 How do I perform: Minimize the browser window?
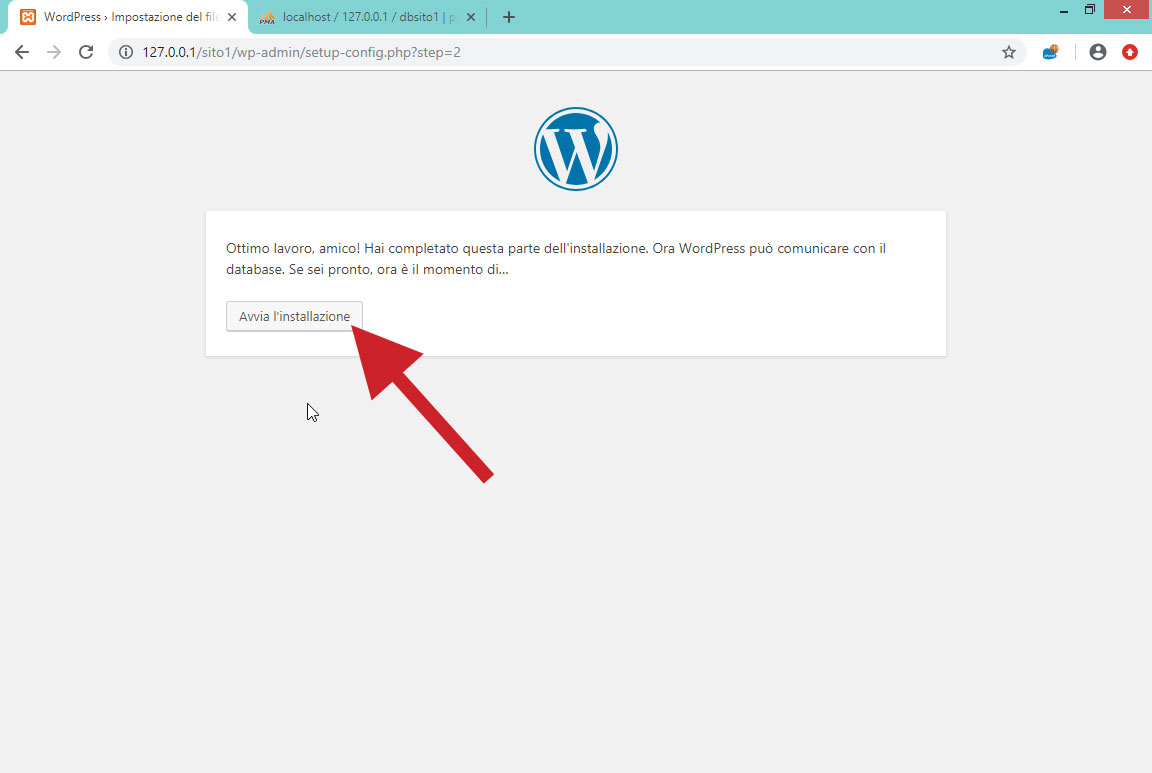pyautogui.click(x=1063, y=10)
